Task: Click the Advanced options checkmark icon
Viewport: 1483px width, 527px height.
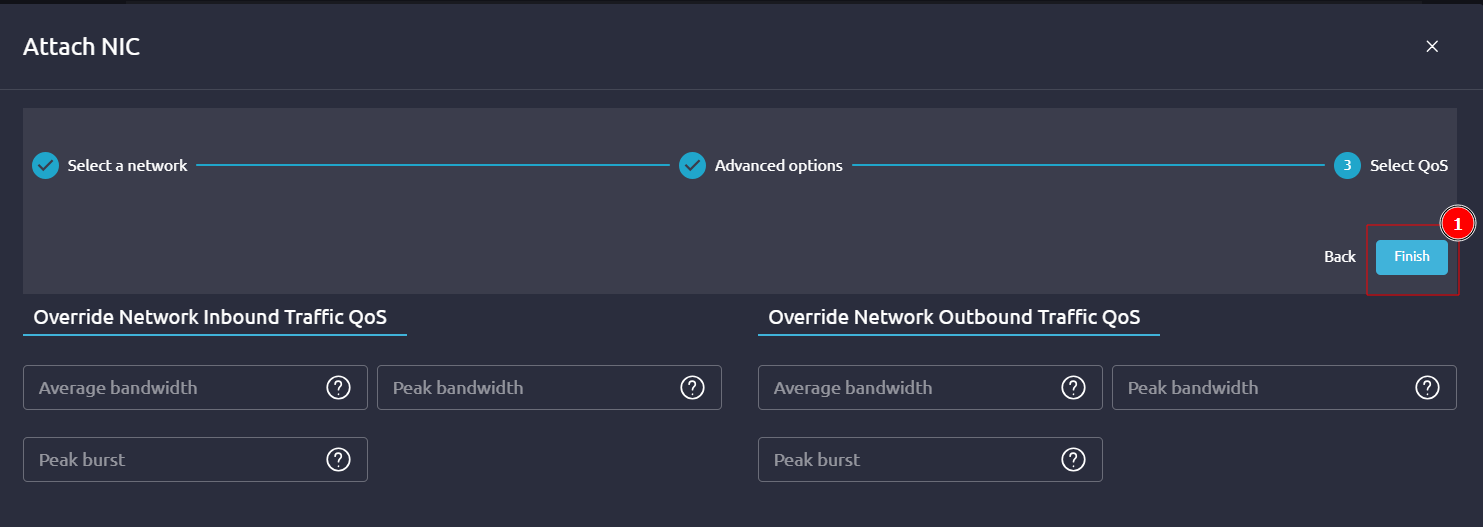Action: pyautogui.click(x=692, y=166)
